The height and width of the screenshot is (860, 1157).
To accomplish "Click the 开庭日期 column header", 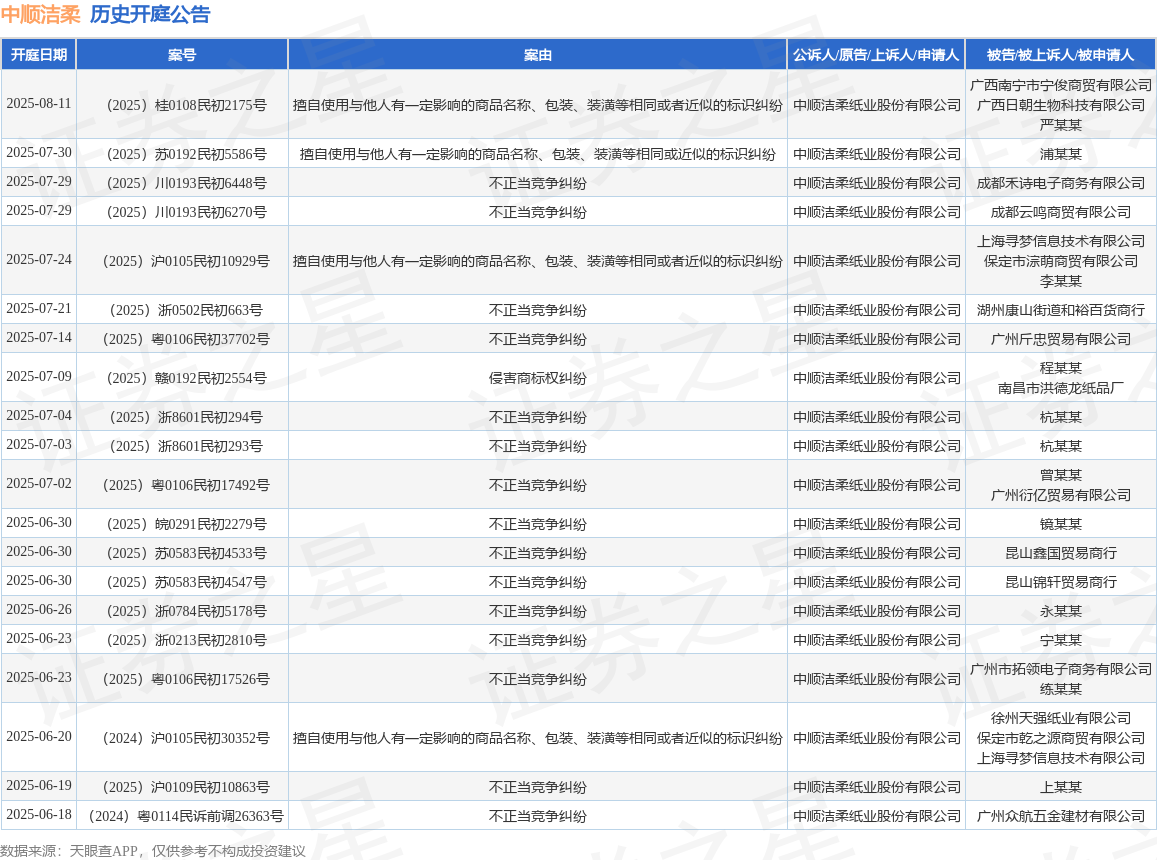I will [39, 55].
